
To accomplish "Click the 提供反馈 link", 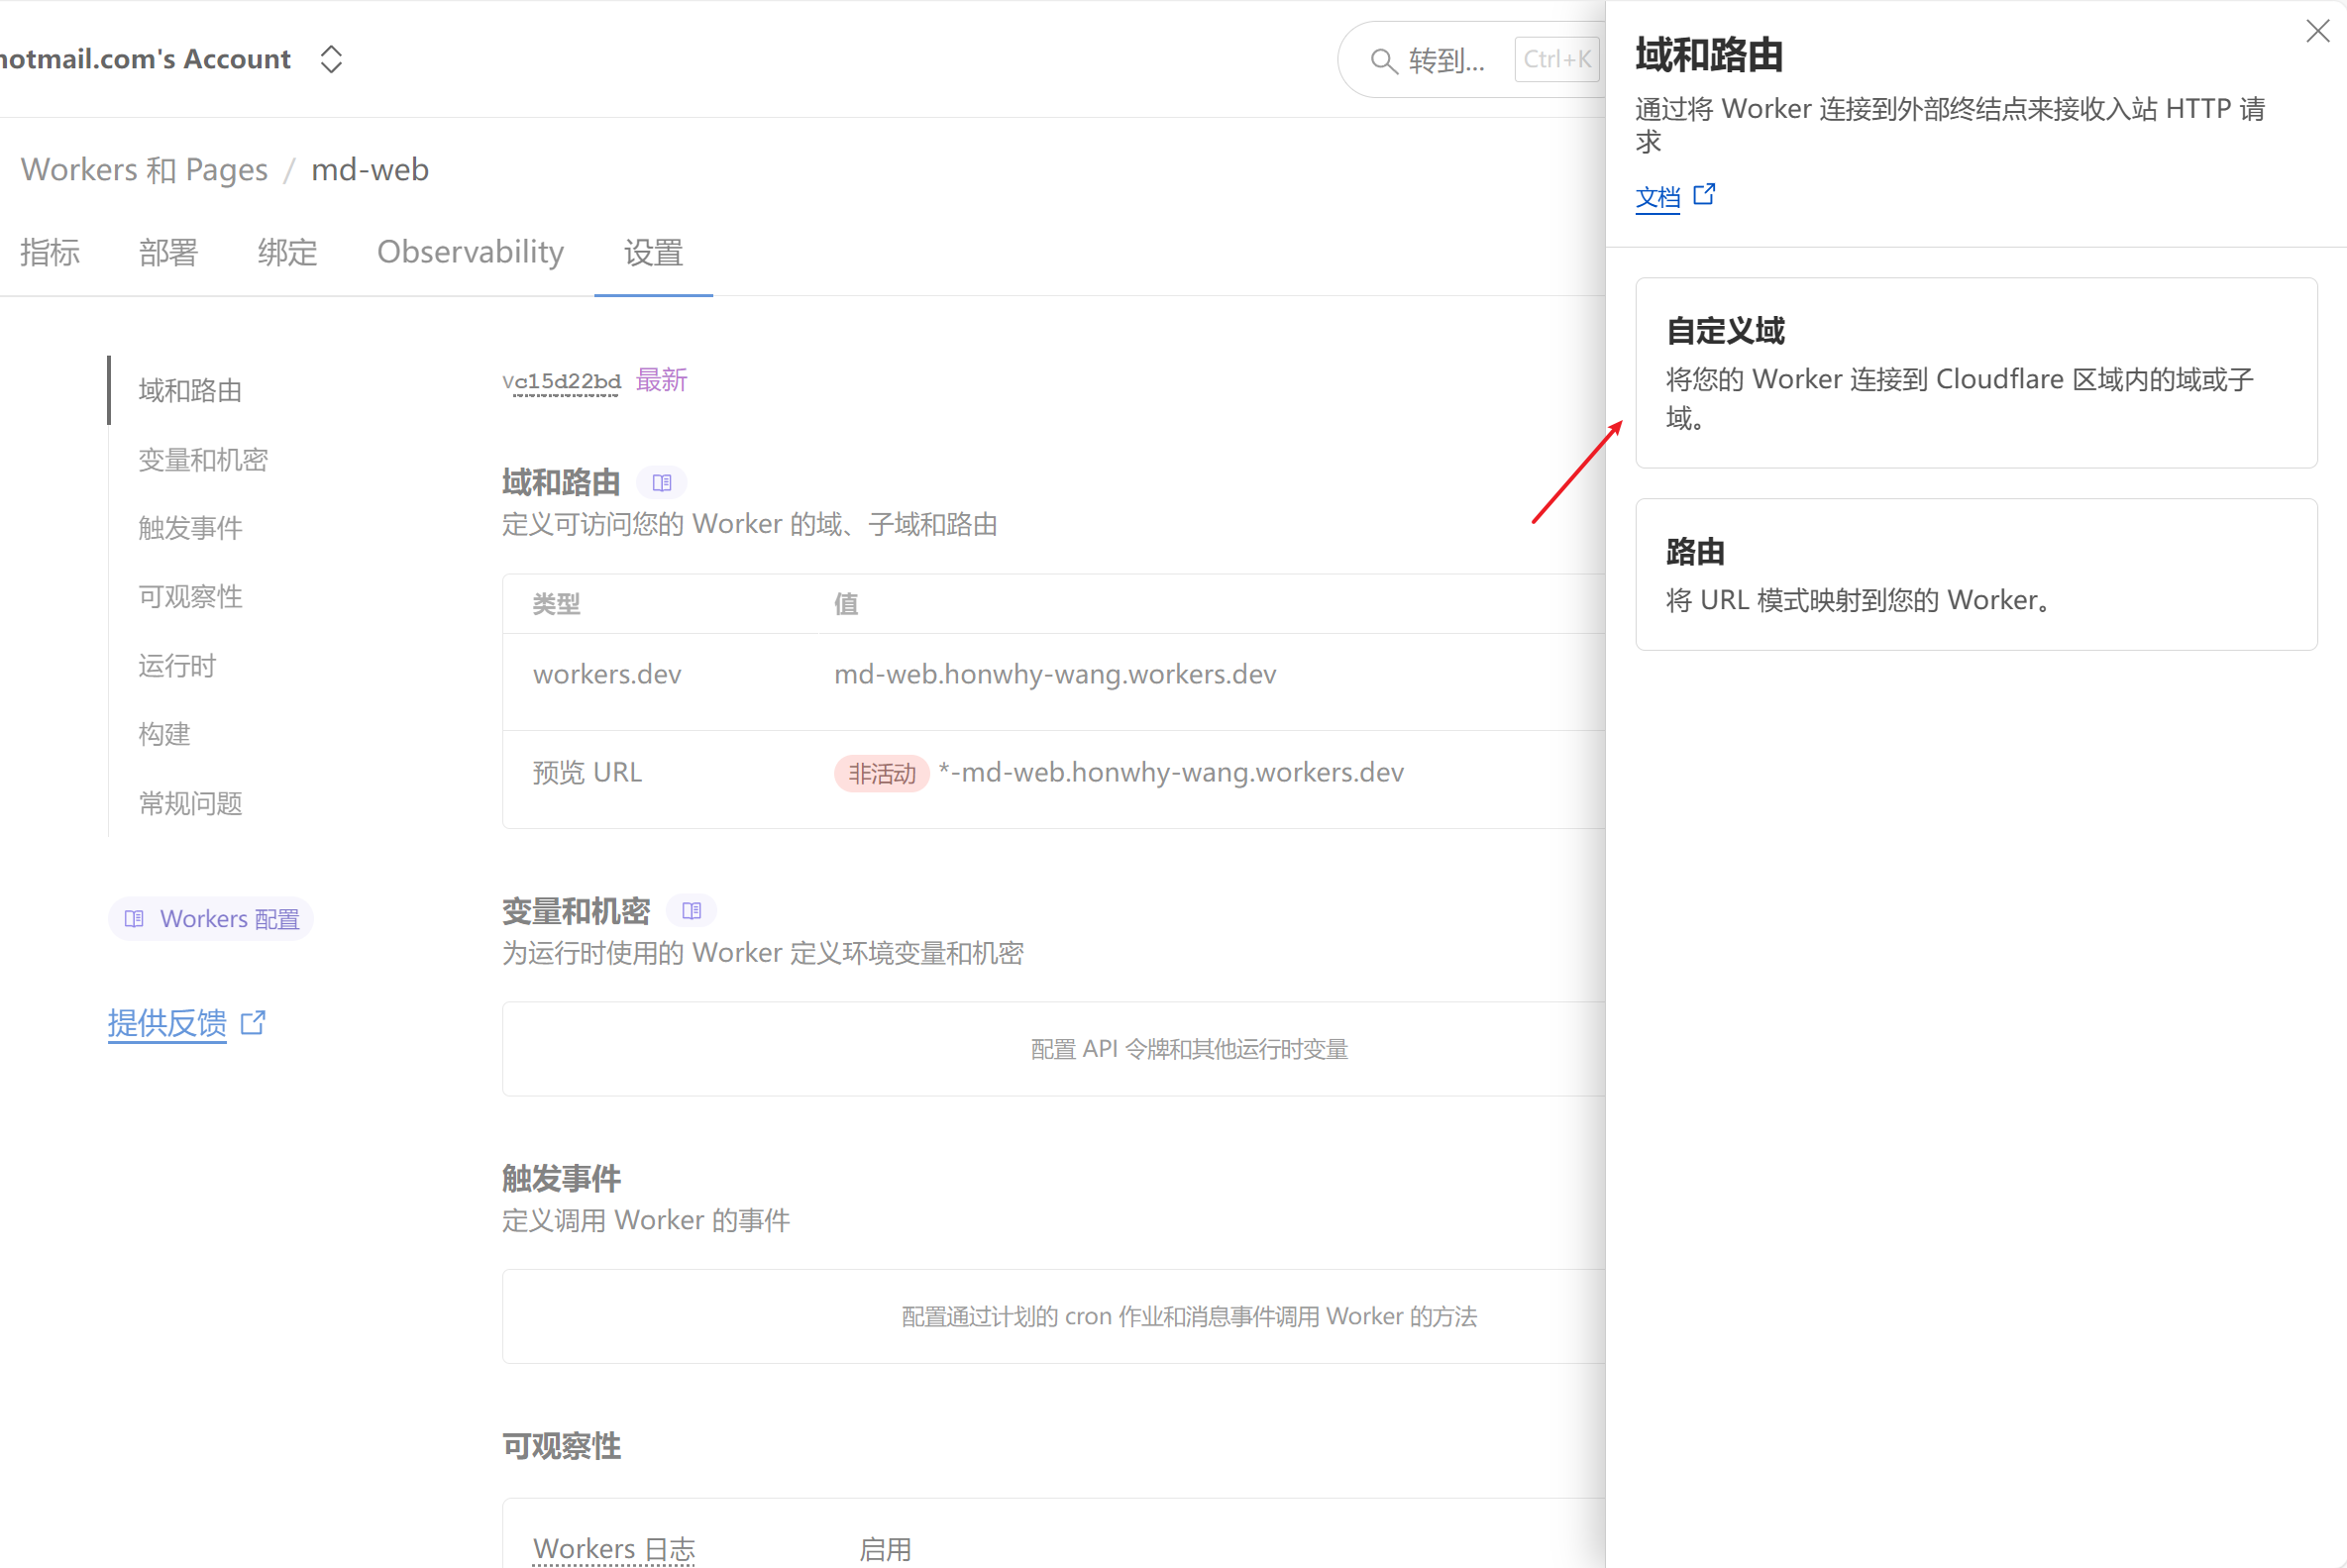I will (167, 1022).
